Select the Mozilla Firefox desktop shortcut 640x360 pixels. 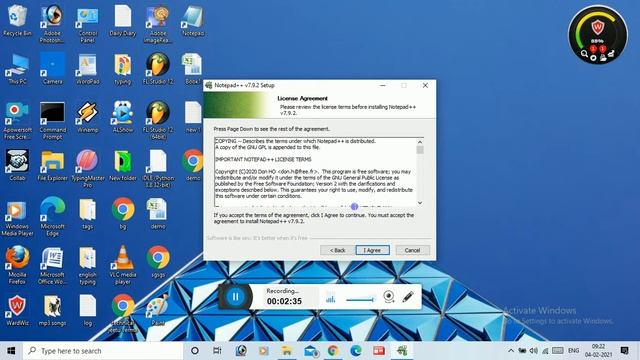click(x=17, y=265)
